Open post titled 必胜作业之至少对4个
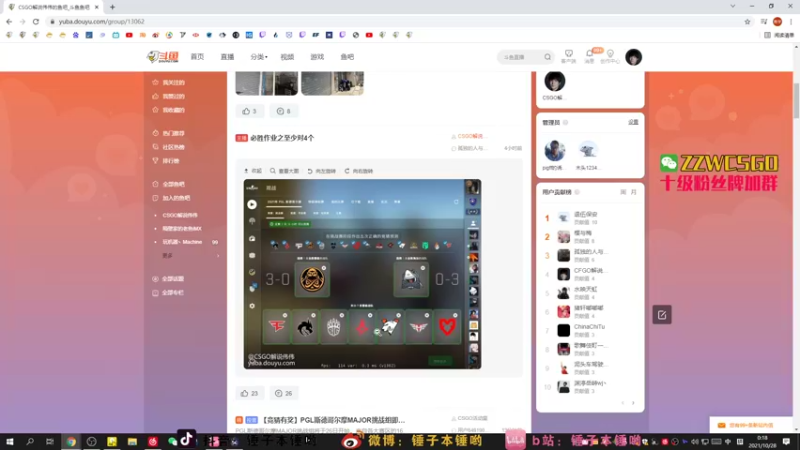The image size is (800, 450). (282, 138)
